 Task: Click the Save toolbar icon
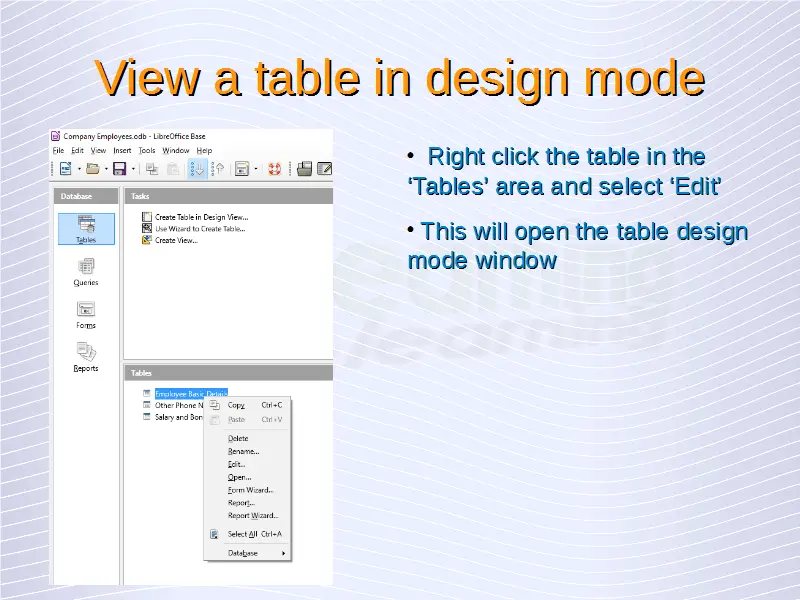tap(119, 169)
